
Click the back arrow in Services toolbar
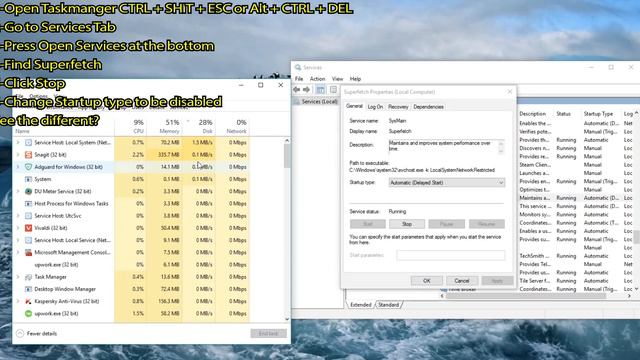[297, 89]
